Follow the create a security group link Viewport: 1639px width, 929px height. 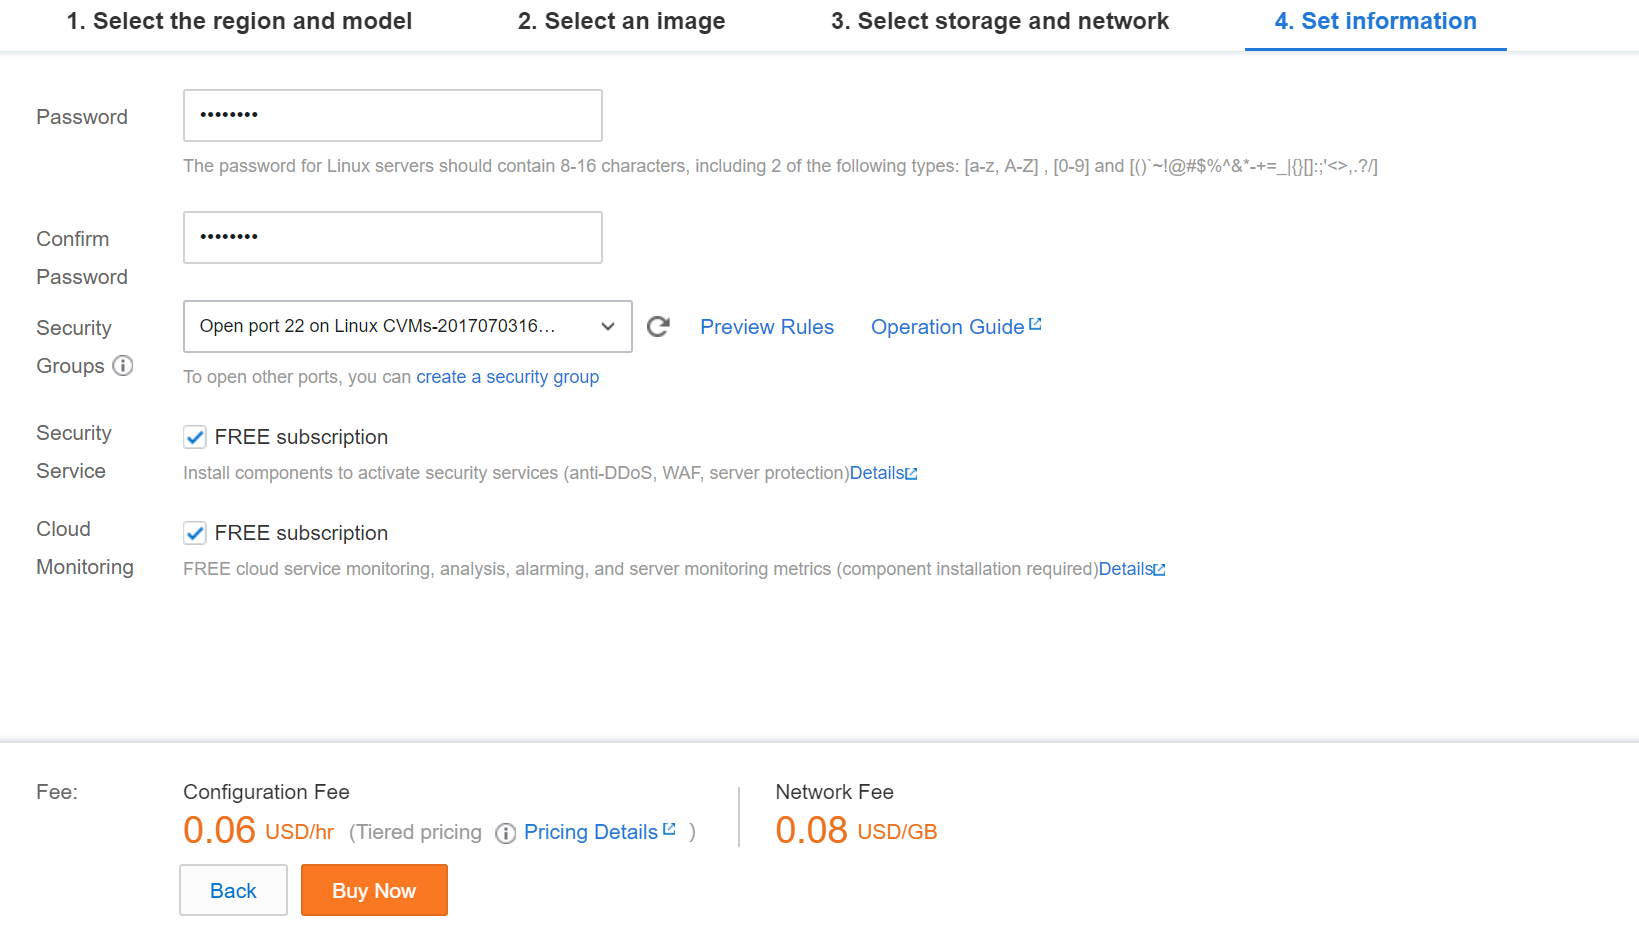(x=508, y=377)
